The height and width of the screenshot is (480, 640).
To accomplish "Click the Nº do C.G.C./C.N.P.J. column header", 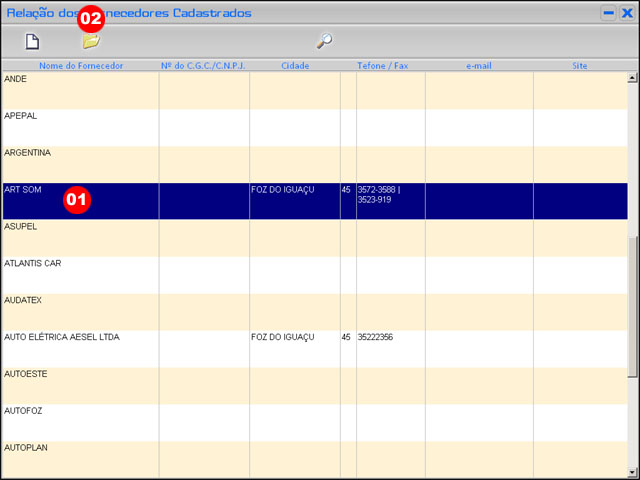I will [203, 66].
